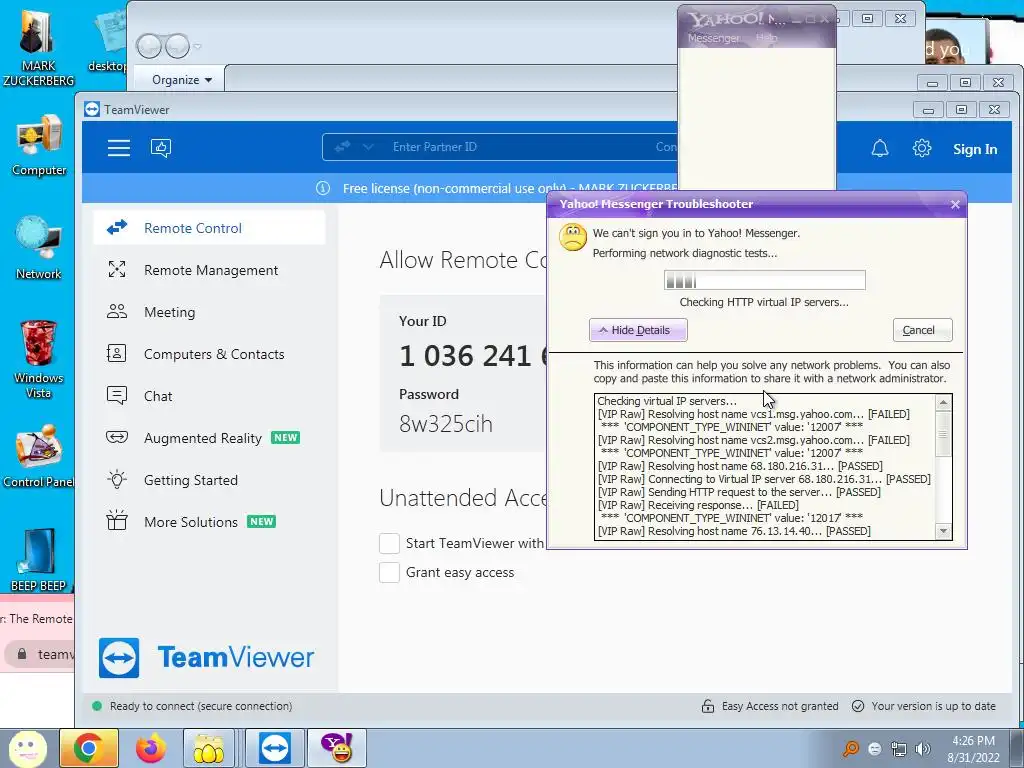Click Back button in Explorer window
Screen dimensions: 1024x768
coord(149,46)
